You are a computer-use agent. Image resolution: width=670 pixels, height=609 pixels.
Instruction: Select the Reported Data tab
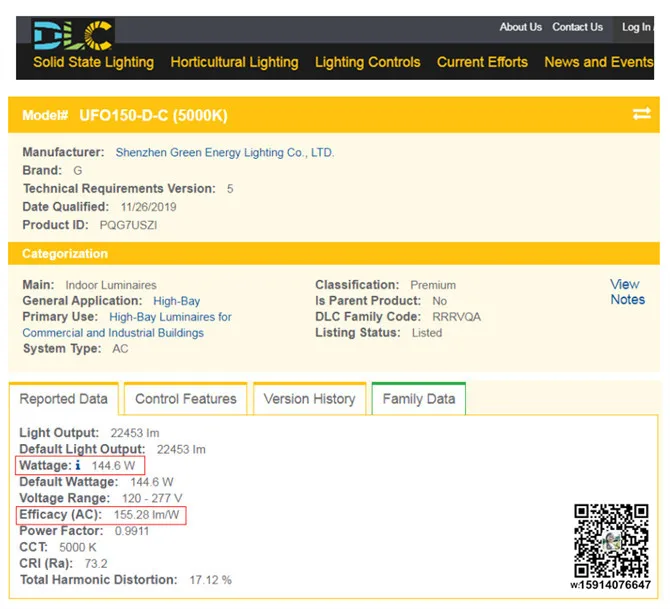64,399
